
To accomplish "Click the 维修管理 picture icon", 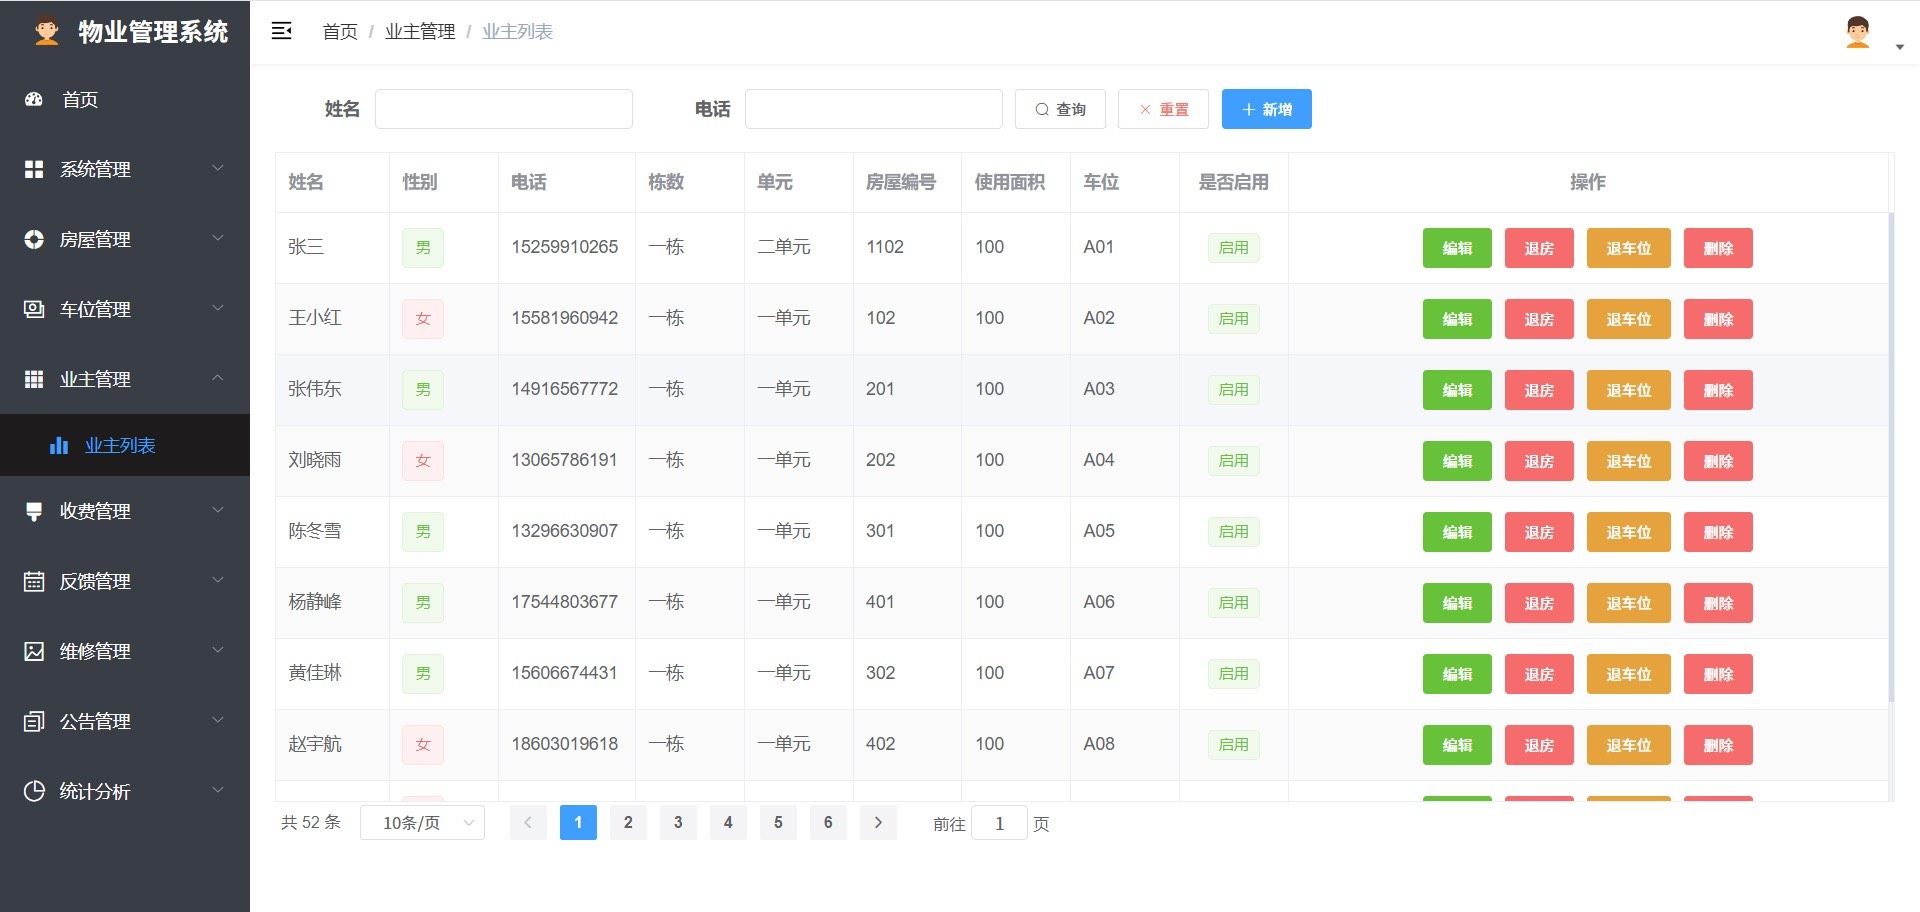I will (34, 651).
